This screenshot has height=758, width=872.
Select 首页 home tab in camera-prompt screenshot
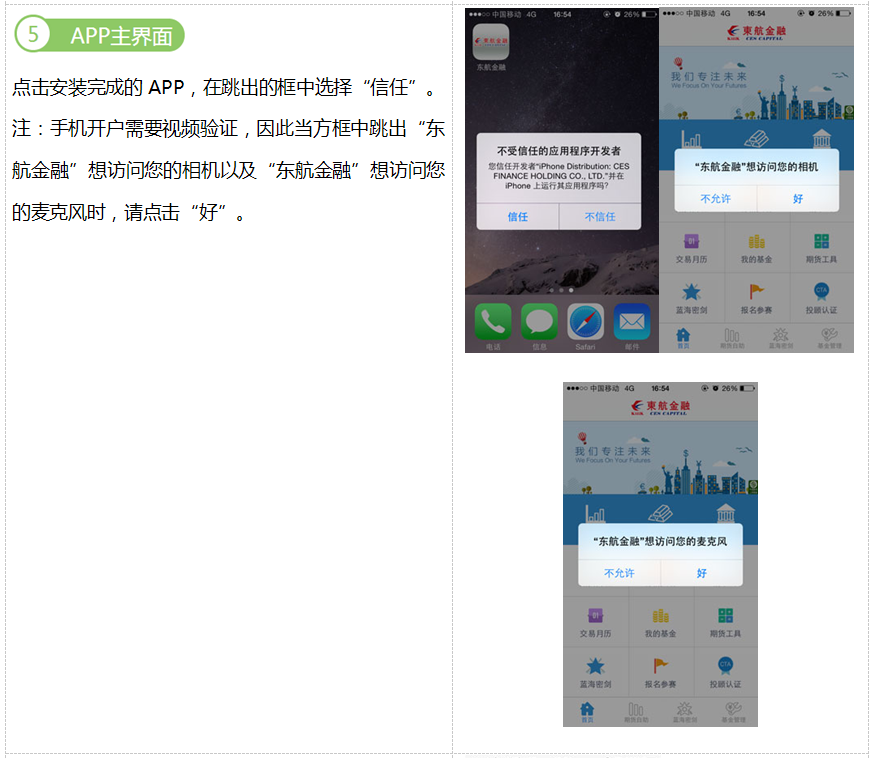point(683,338)
